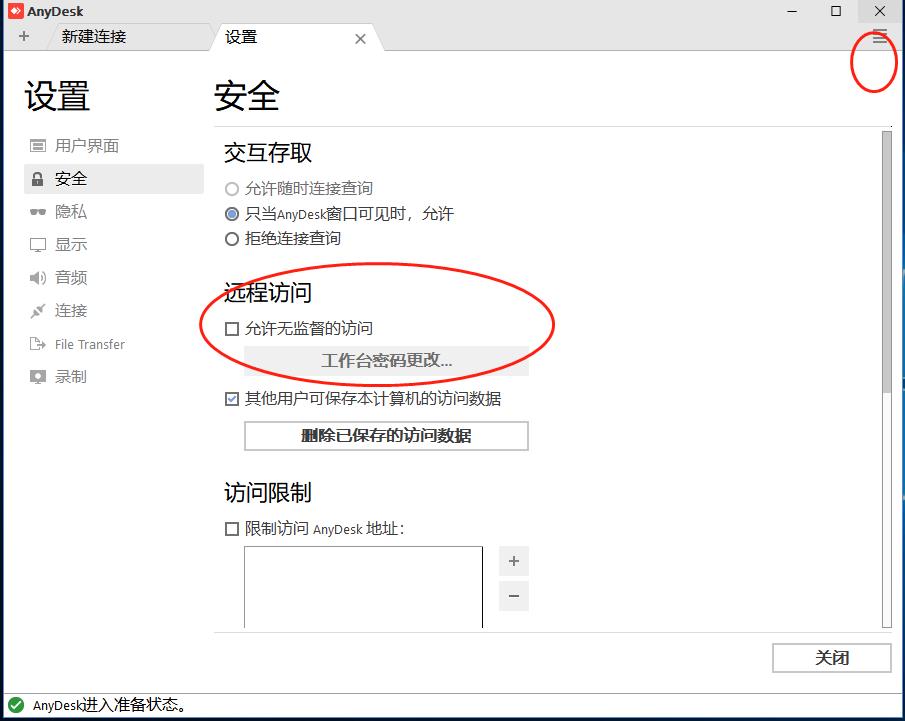905x721 pixels.
Task: Click the lock icon beside 安全
Action: click(38, 179)
